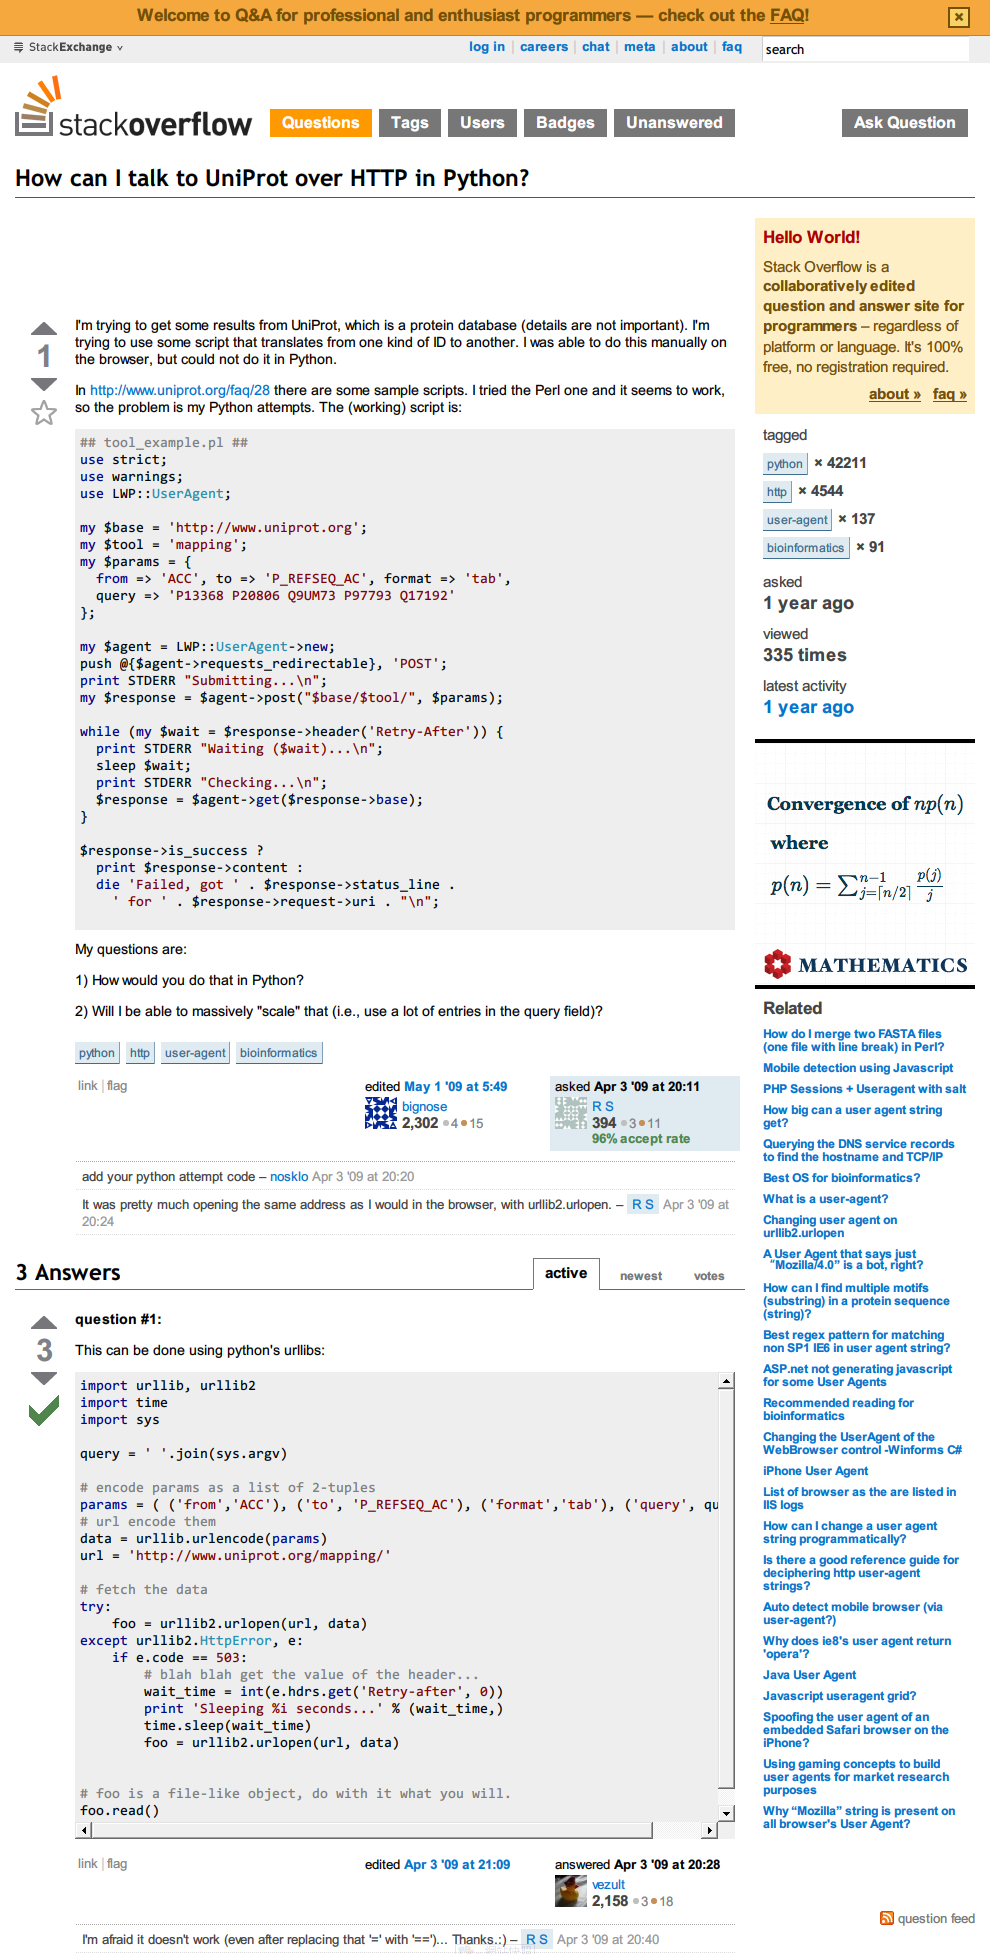Click user-agent tag in sidebar
The height and width of the screenshot is (1954, 990).
tap(797, 519)
